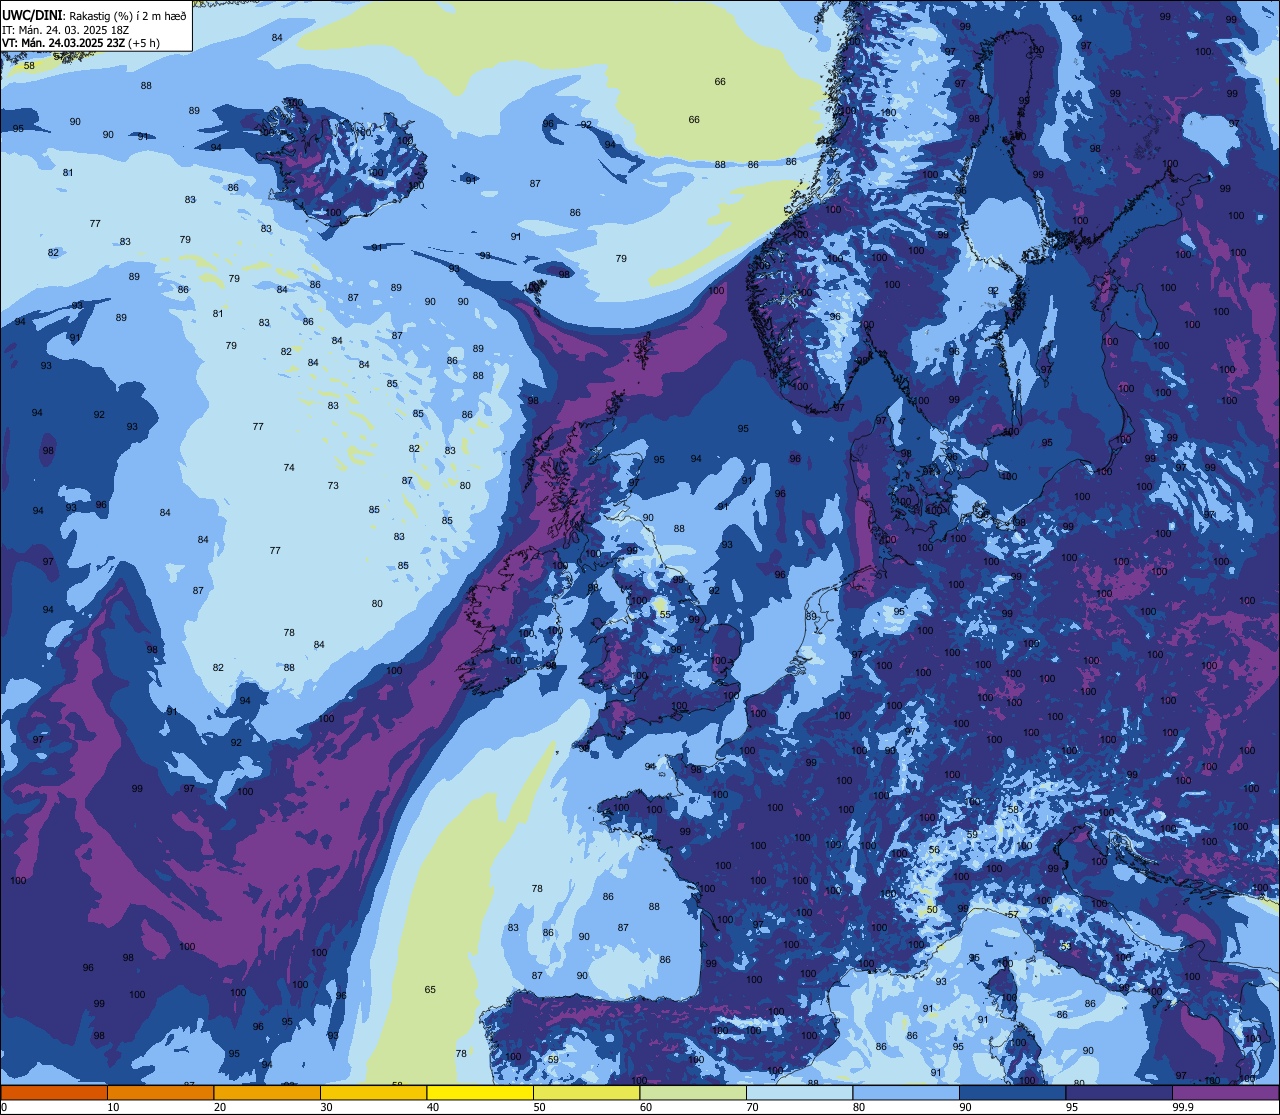This screenshot has width=1280, height=1115.
Task: Select the 90–95% dark blue legend swatch
Action: pos(1012,1092)
